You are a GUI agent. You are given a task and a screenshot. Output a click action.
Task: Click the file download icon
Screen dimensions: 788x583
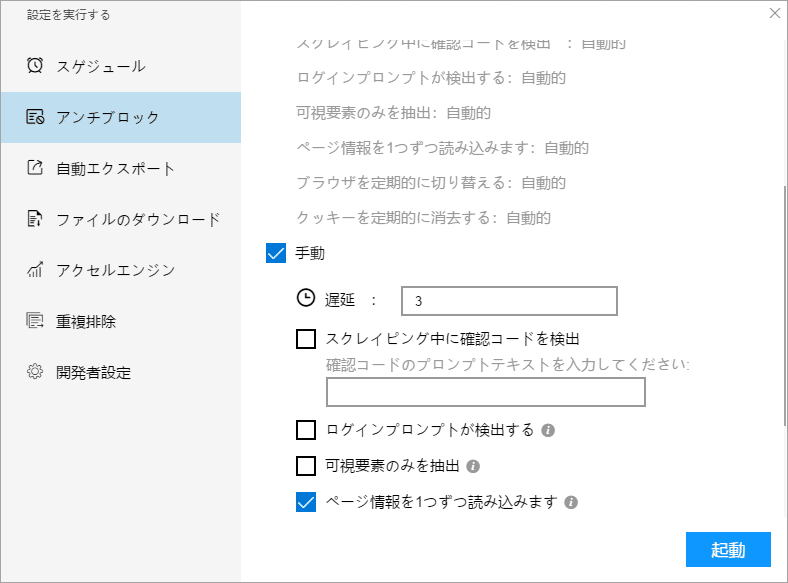[x=35, y=219]
